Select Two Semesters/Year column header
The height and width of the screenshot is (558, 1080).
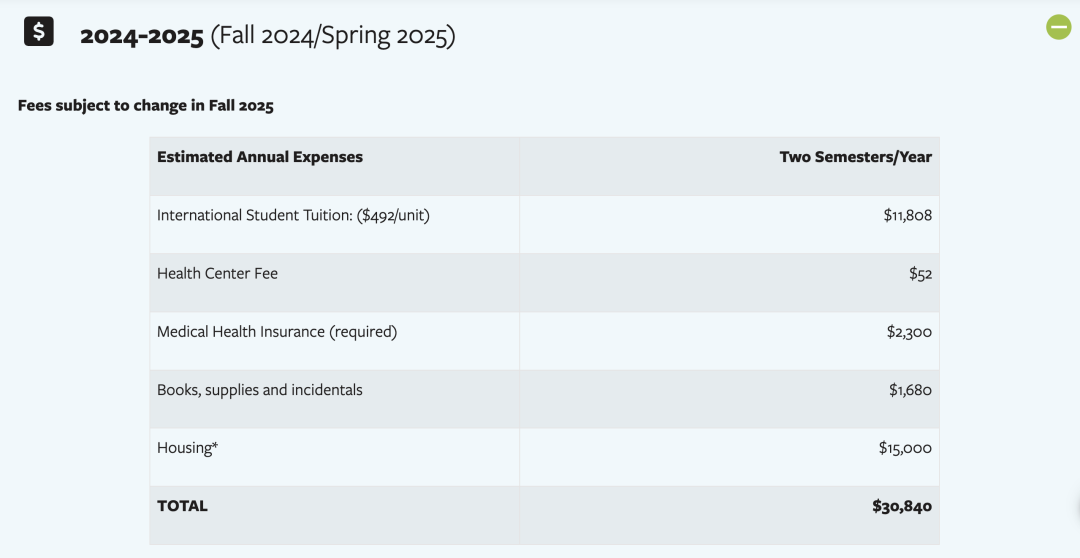tap(855, 157)
